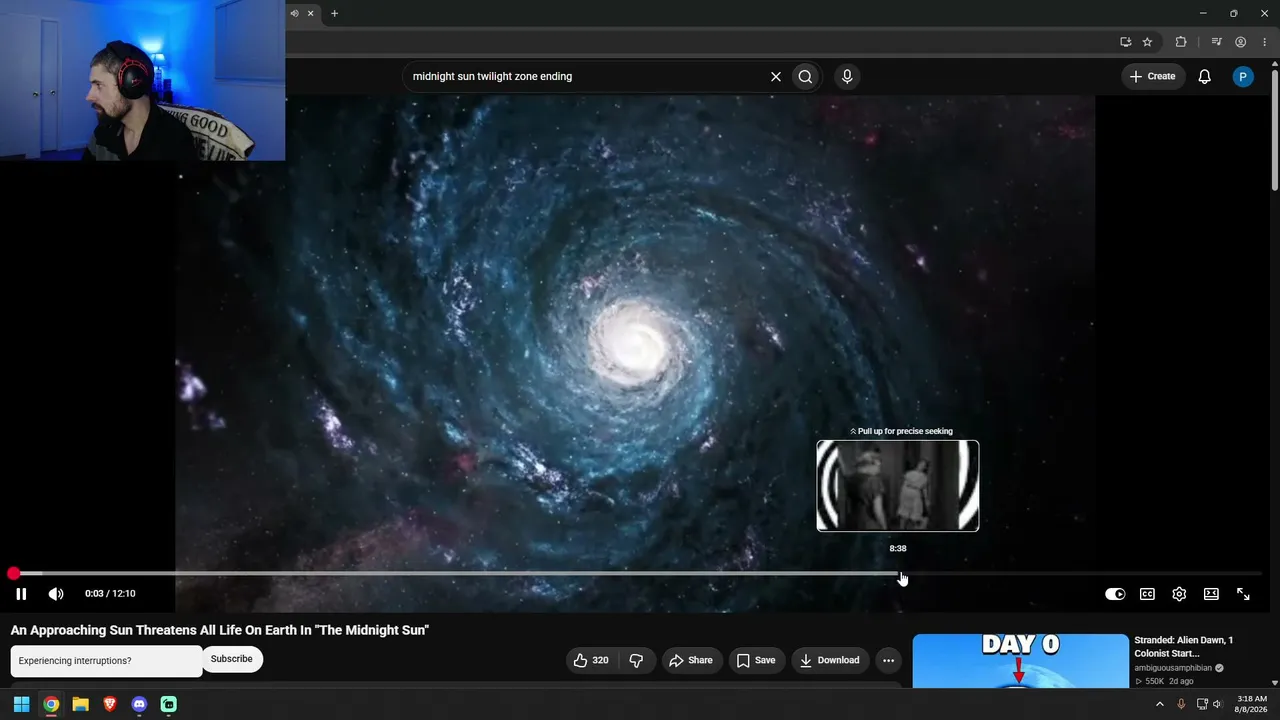Open the Chrome three-dot menu
Image resolution: width=1280 pixels, height=720 pixels.
1264,42
